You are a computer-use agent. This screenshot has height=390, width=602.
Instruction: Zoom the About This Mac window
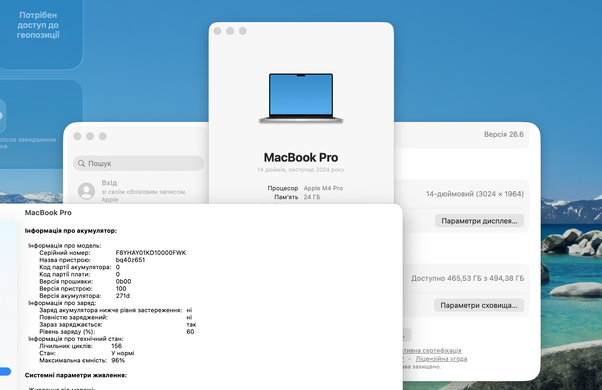coord(243,31)
